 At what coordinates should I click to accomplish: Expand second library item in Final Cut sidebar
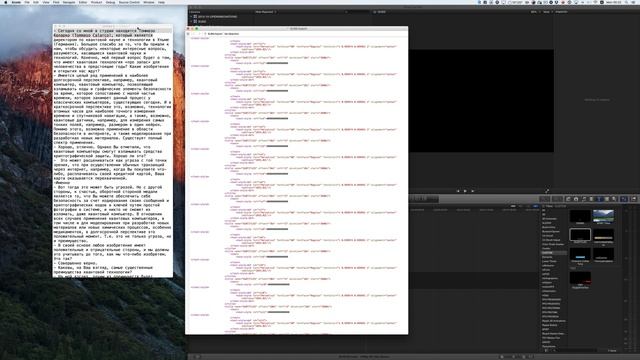(x=191, y=21)
